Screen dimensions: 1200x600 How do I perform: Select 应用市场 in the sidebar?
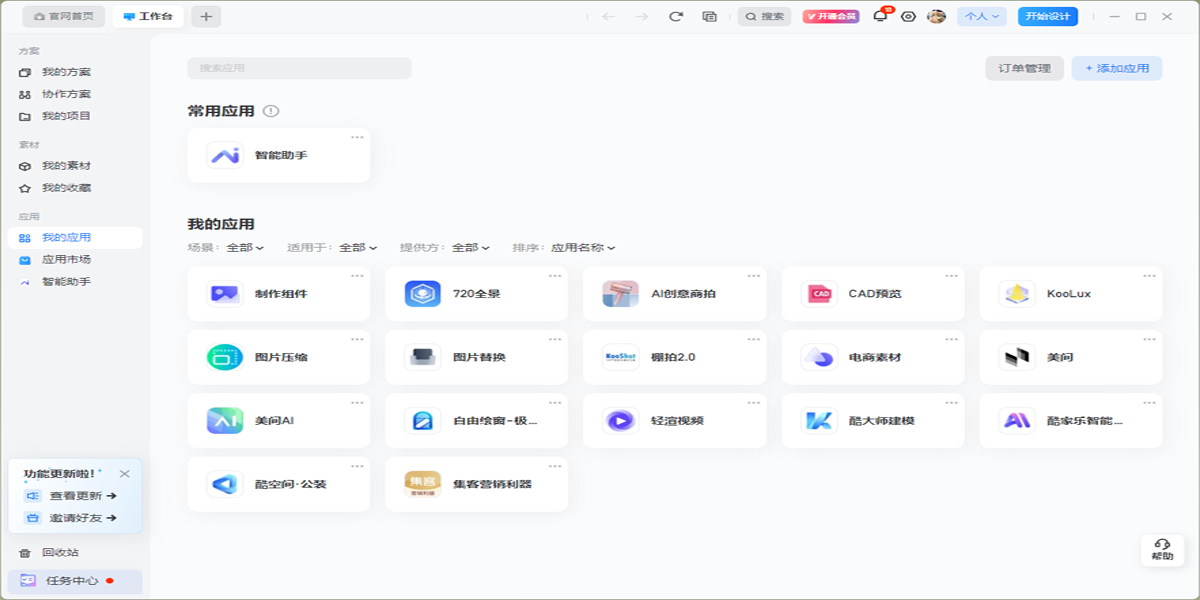click(x=66, y=260)
